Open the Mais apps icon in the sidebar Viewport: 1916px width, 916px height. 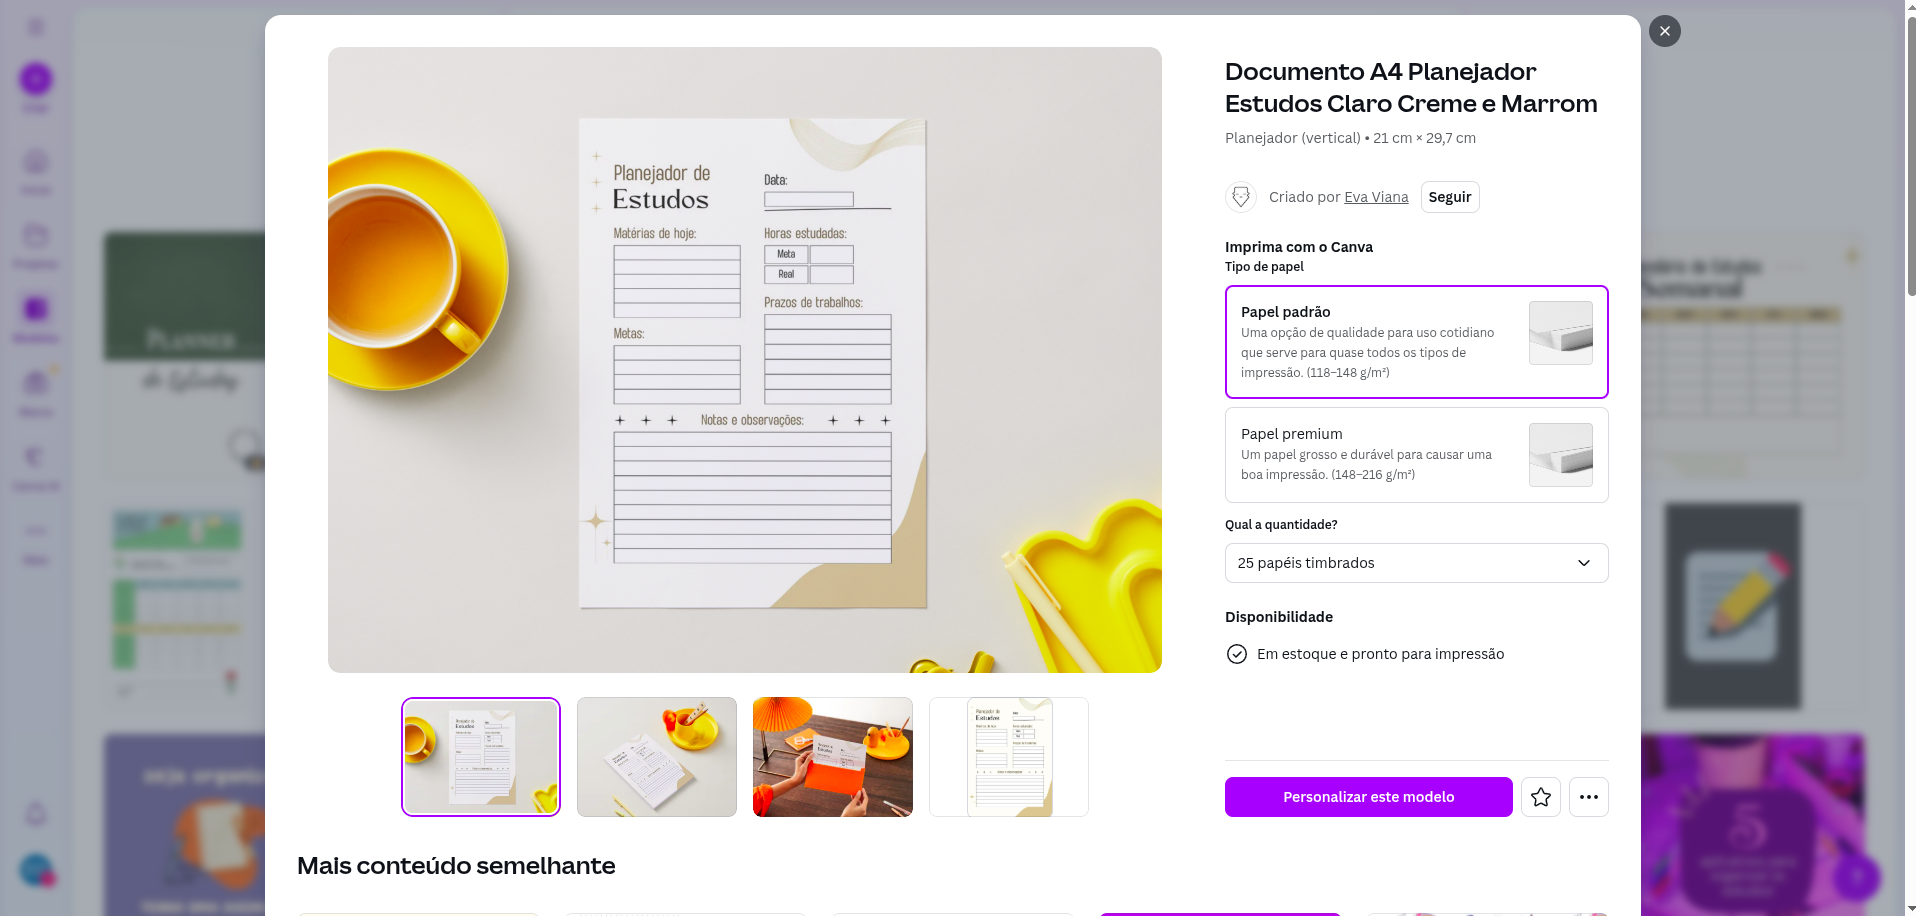[x=35, y=540]
